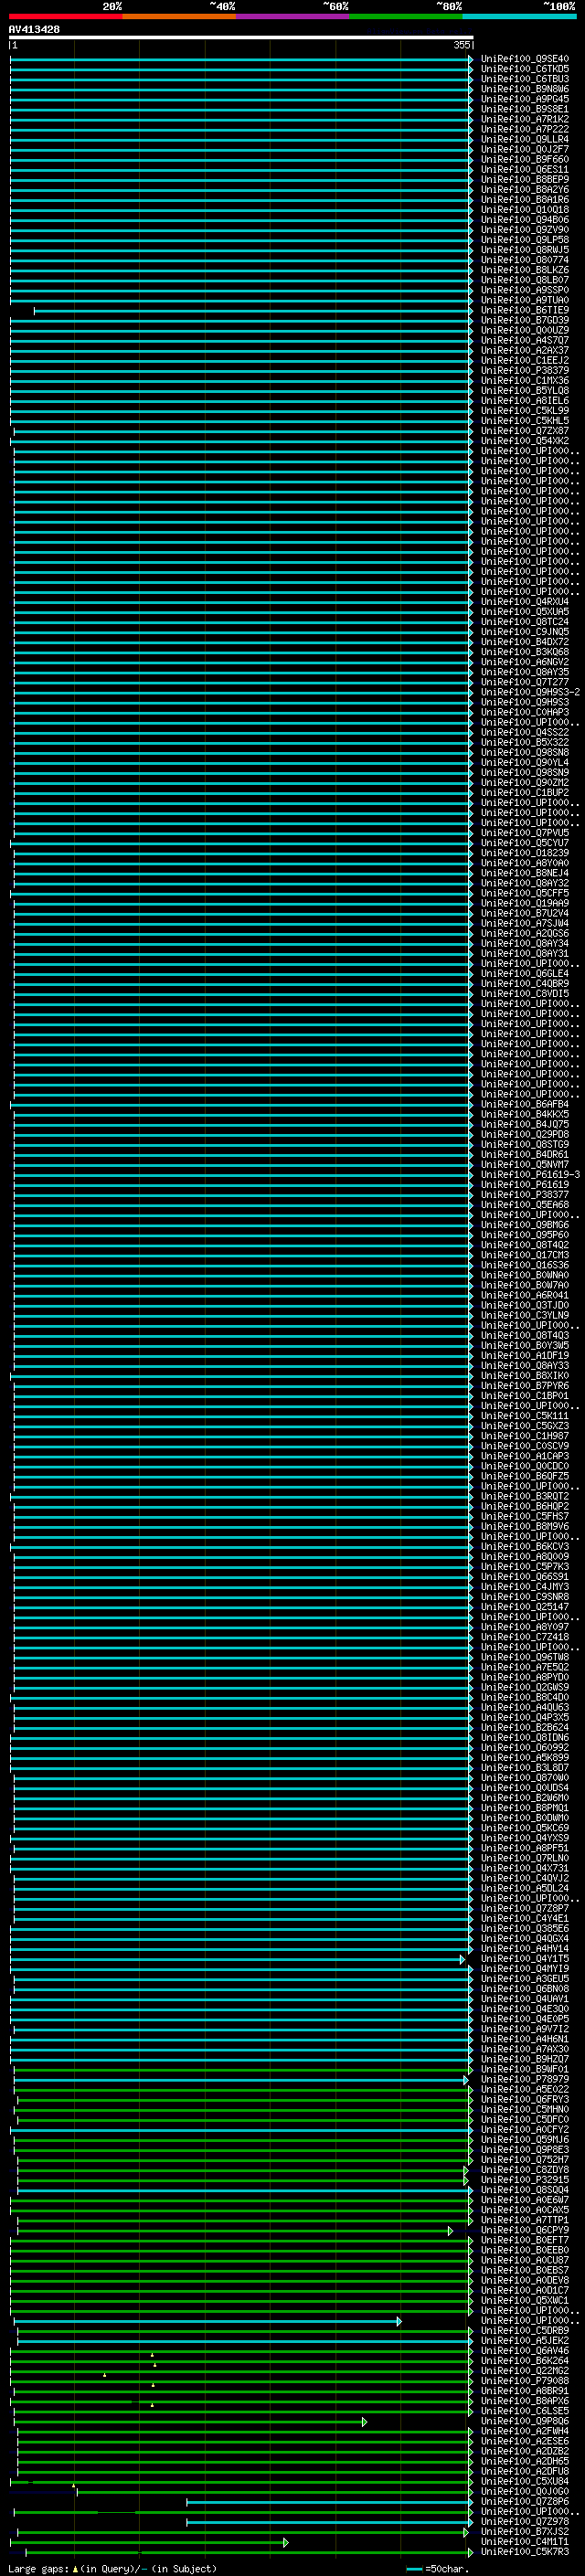Select the UniRef100_Q25147 entry

(525, 1606)
